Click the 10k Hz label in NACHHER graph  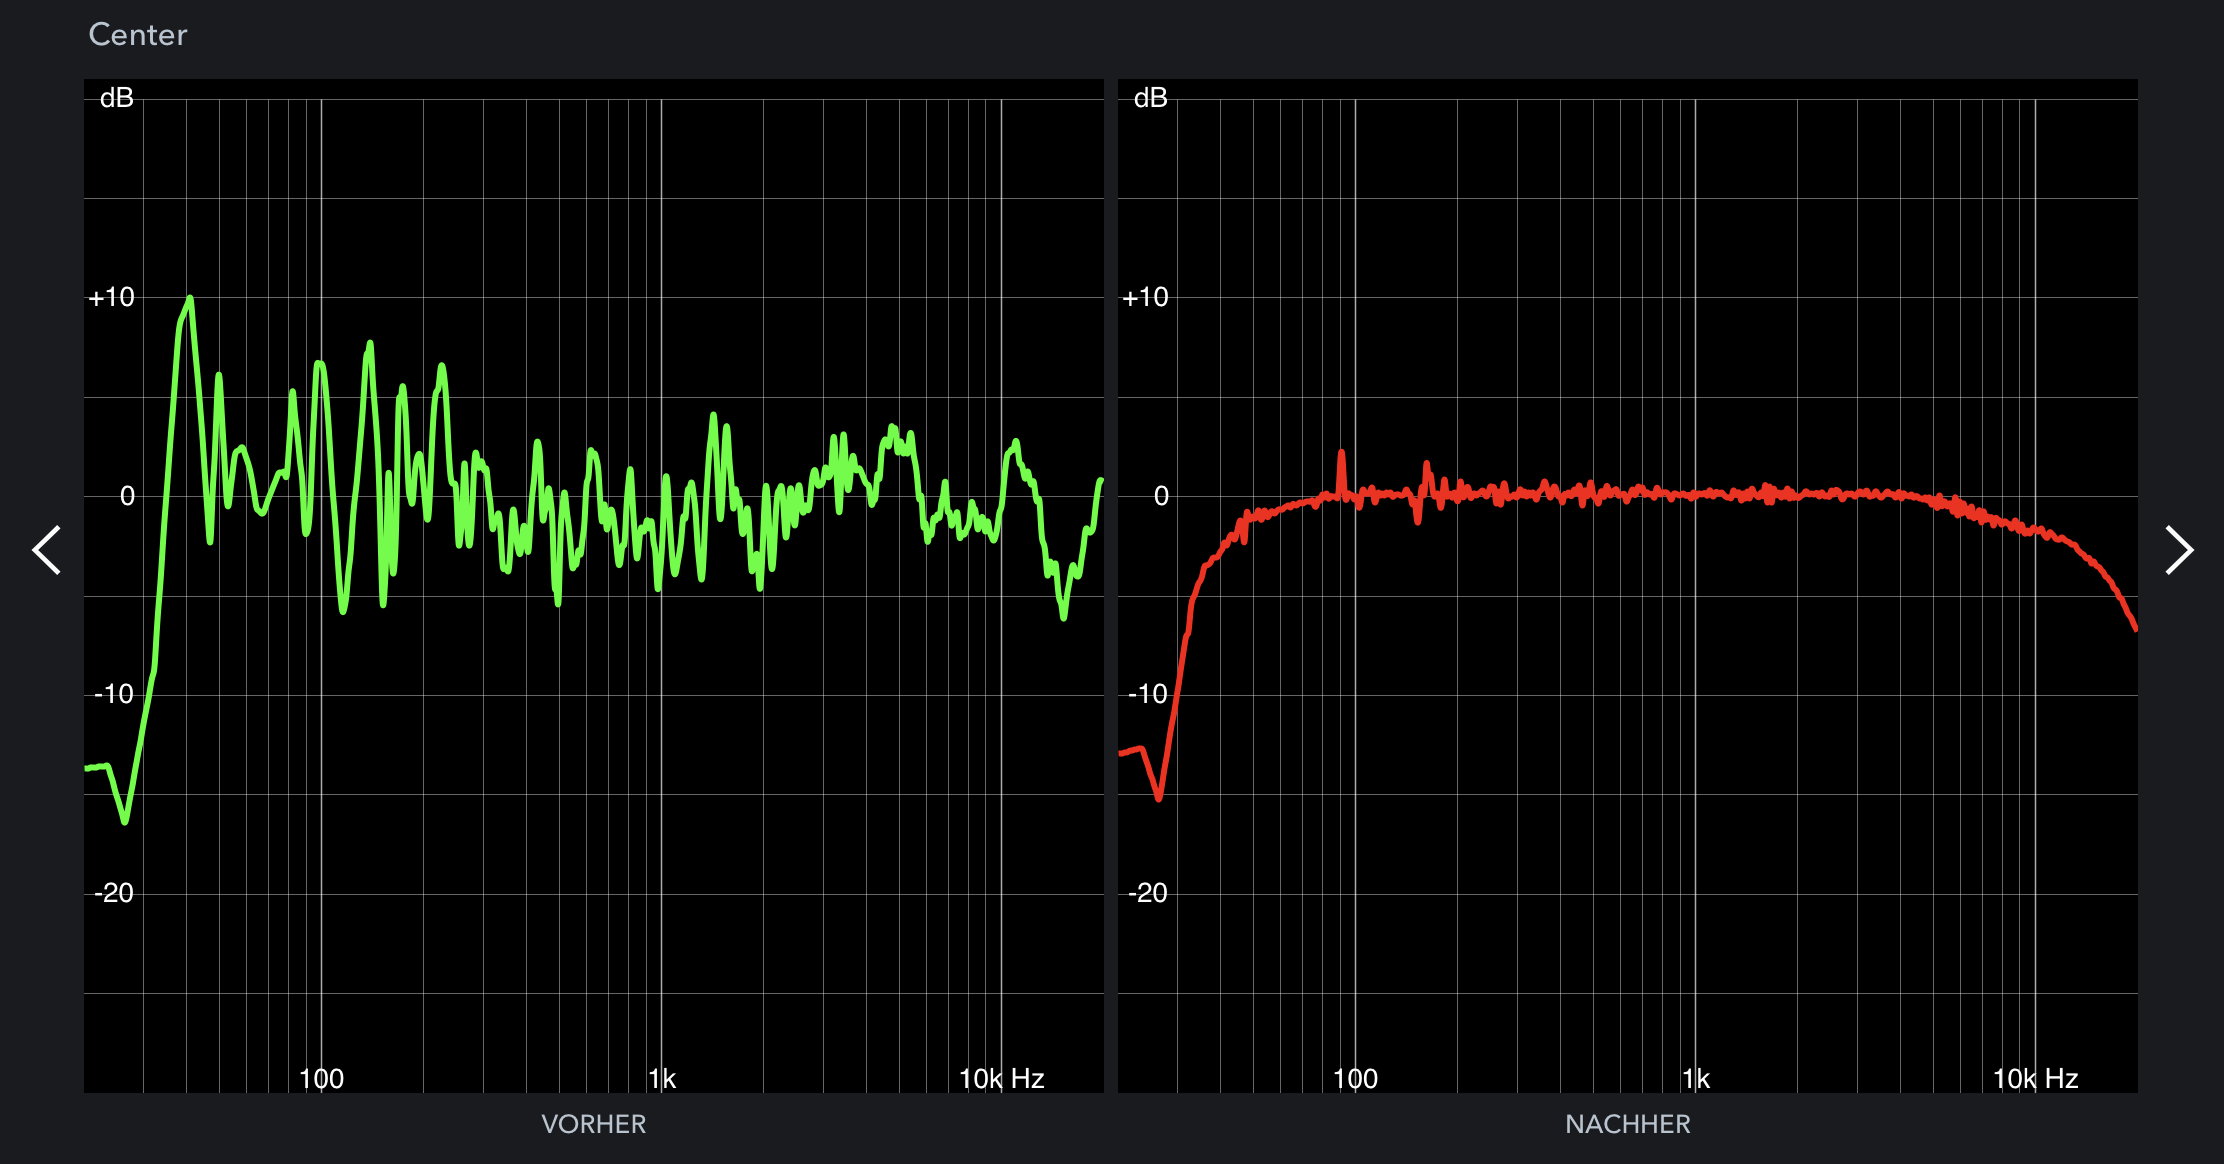click(x=2035, y=1079)
